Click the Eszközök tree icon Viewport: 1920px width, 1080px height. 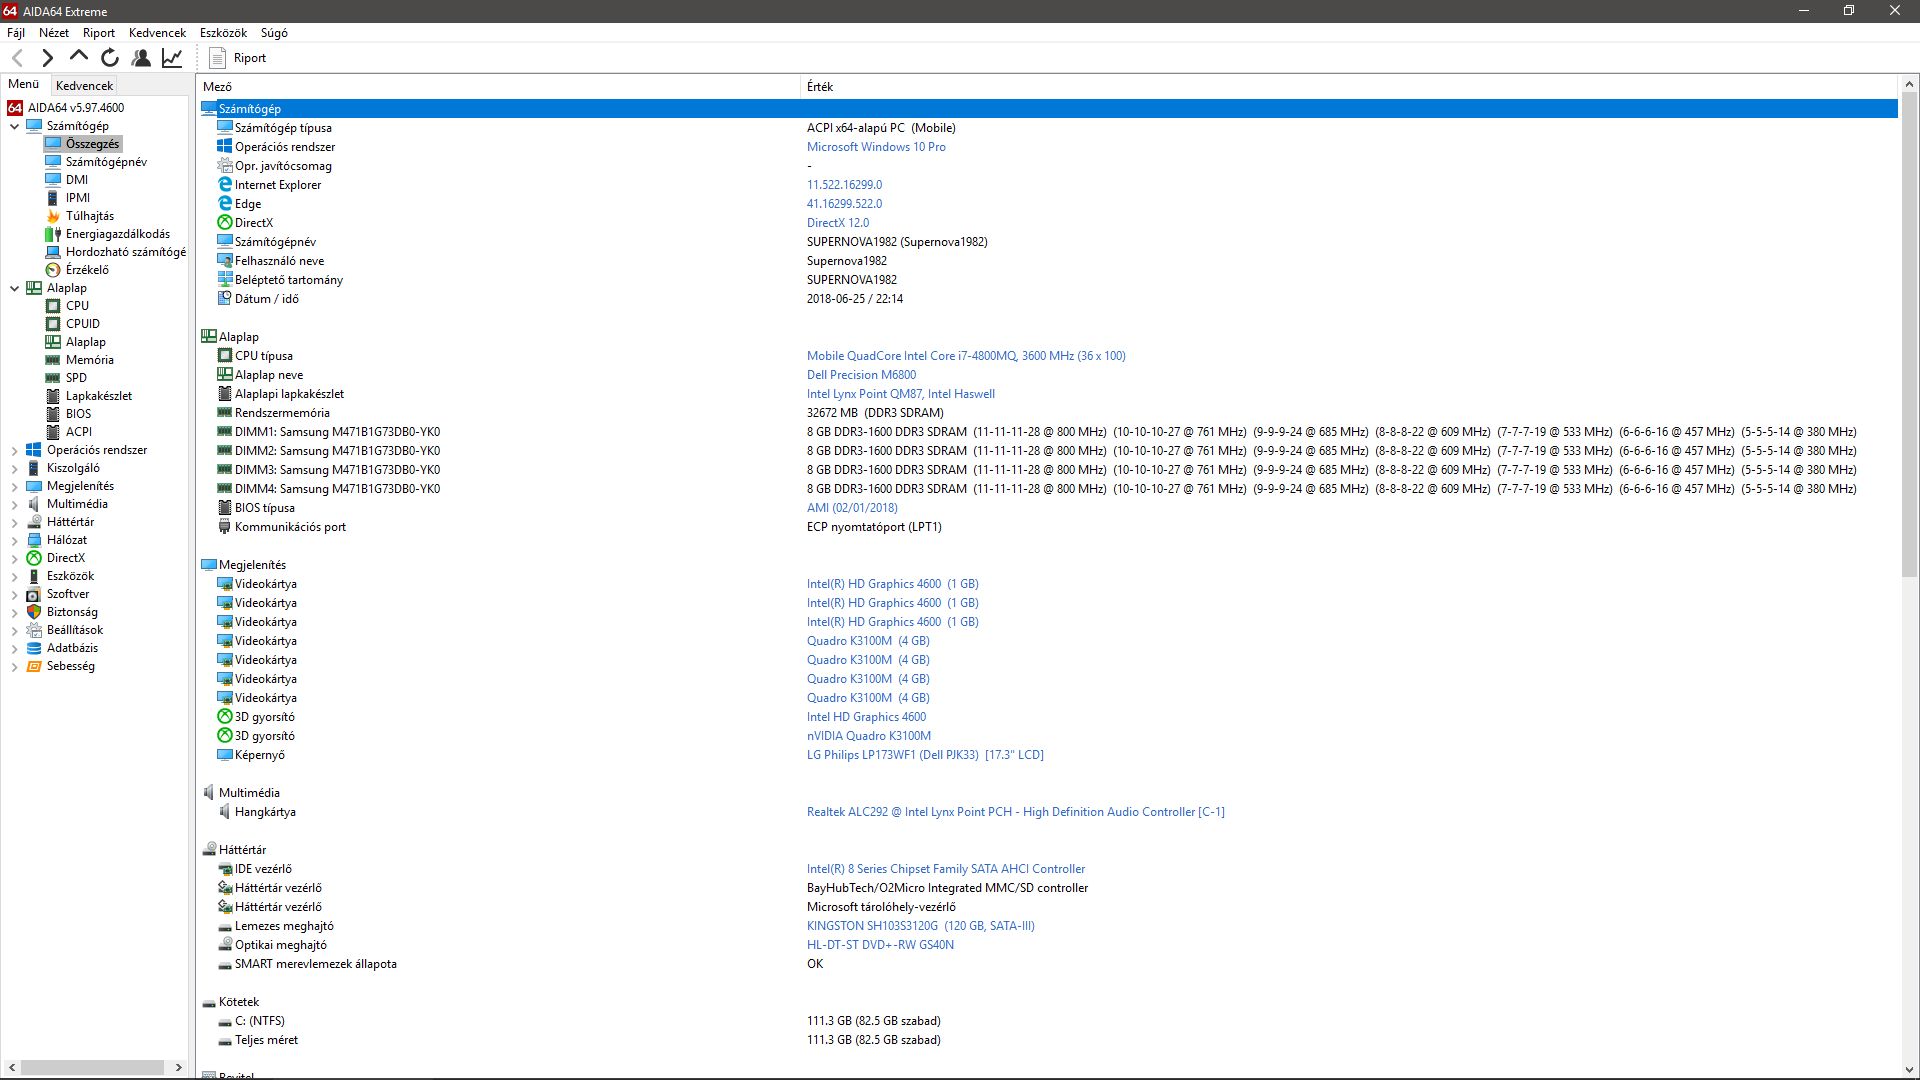(x=34, y=576)
